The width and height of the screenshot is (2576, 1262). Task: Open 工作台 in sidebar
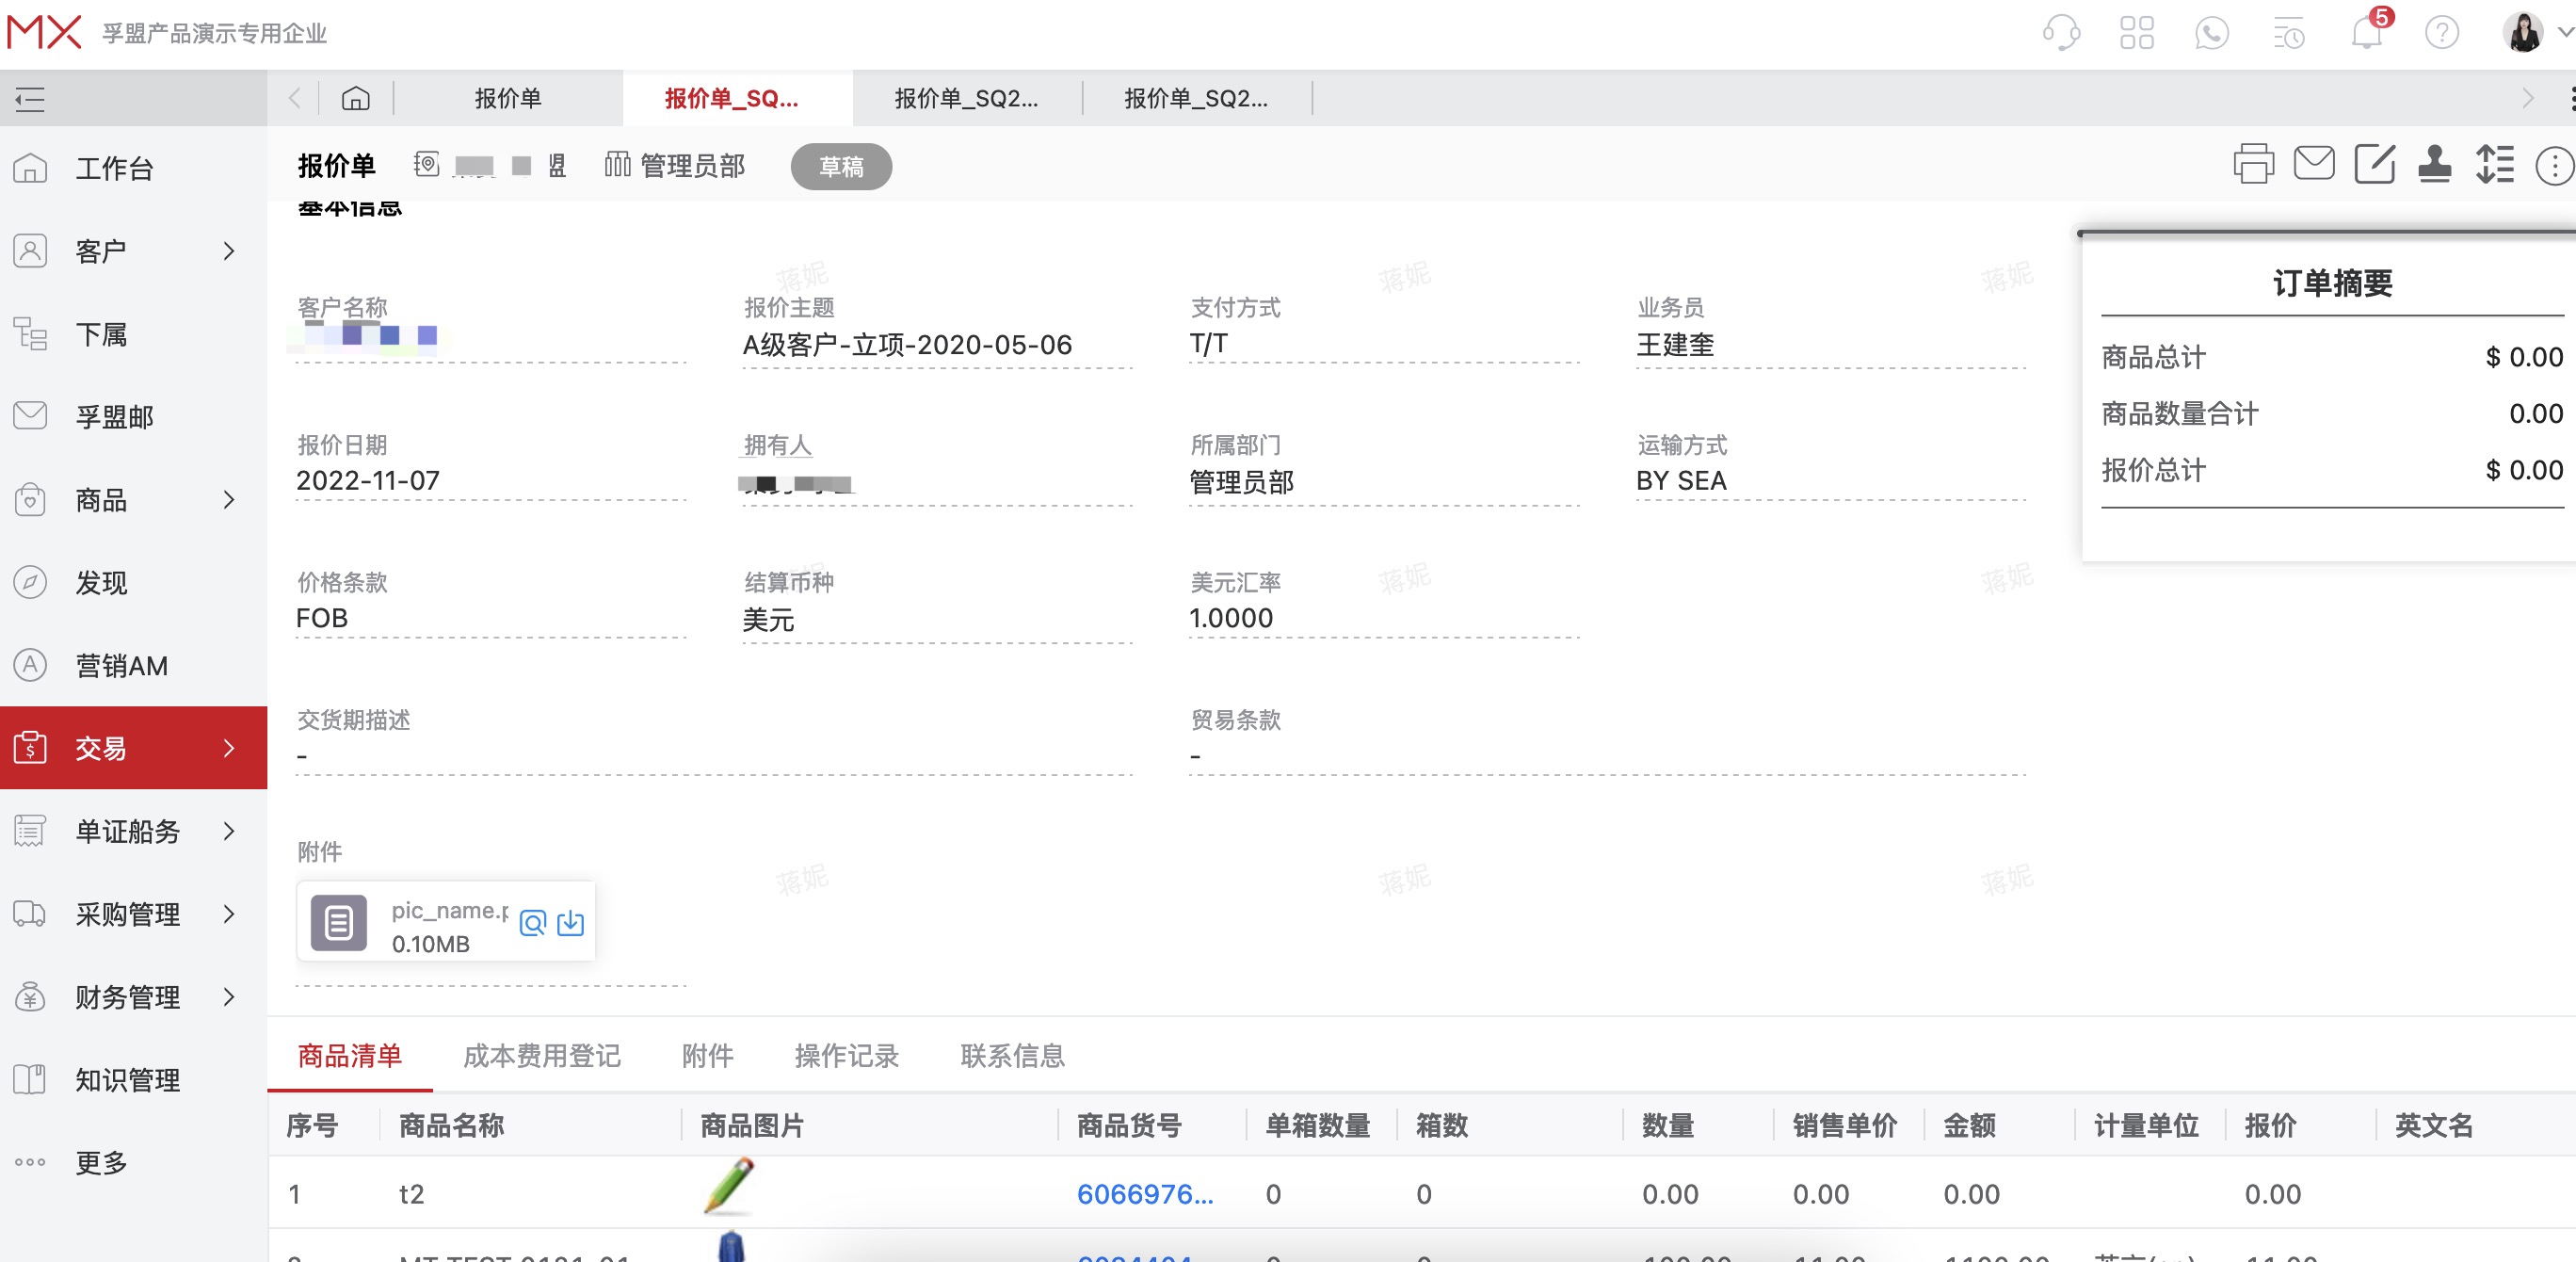(133, 168)
